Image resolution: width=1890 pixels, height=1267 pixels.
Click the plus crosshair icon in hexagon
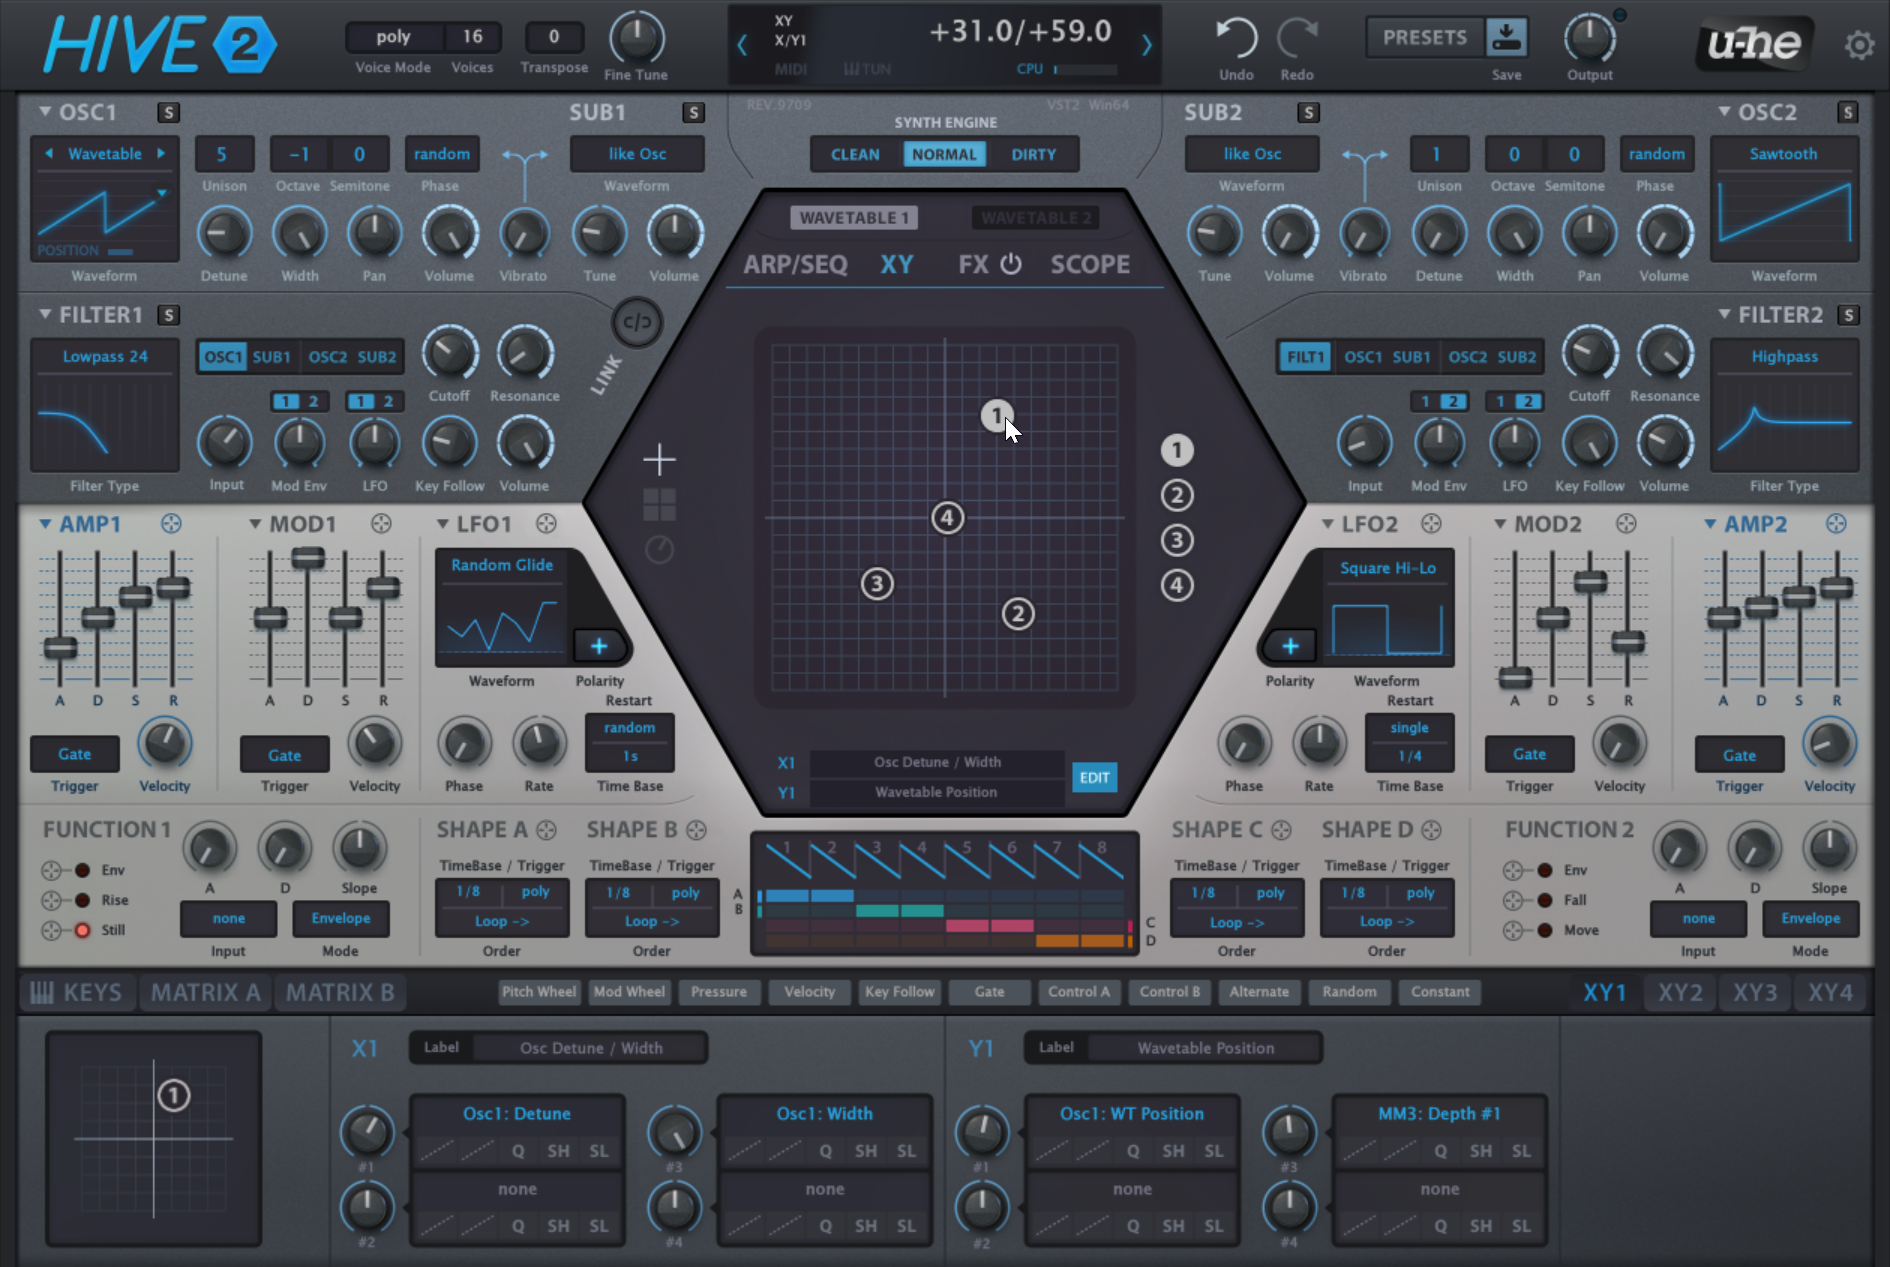659,460
